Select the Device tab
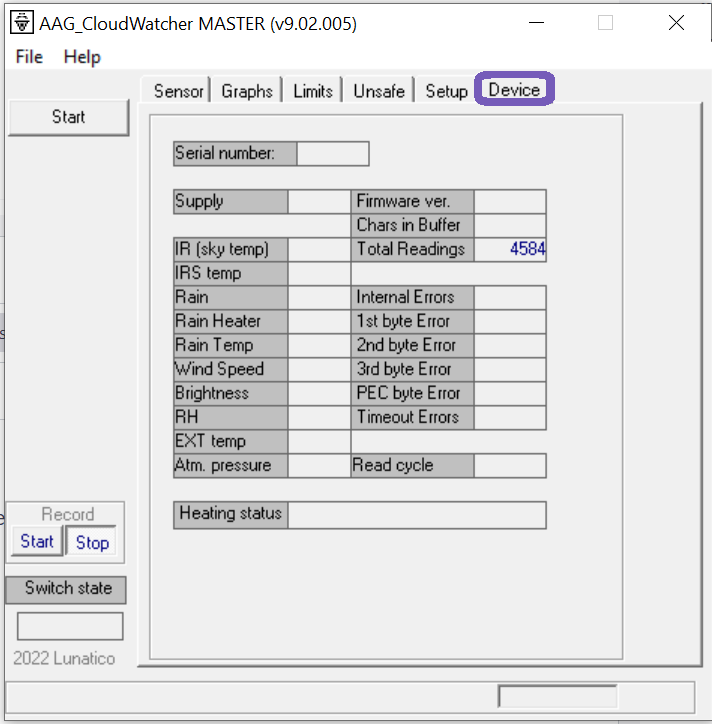The image size is (712, 724). tap(514, 89)
